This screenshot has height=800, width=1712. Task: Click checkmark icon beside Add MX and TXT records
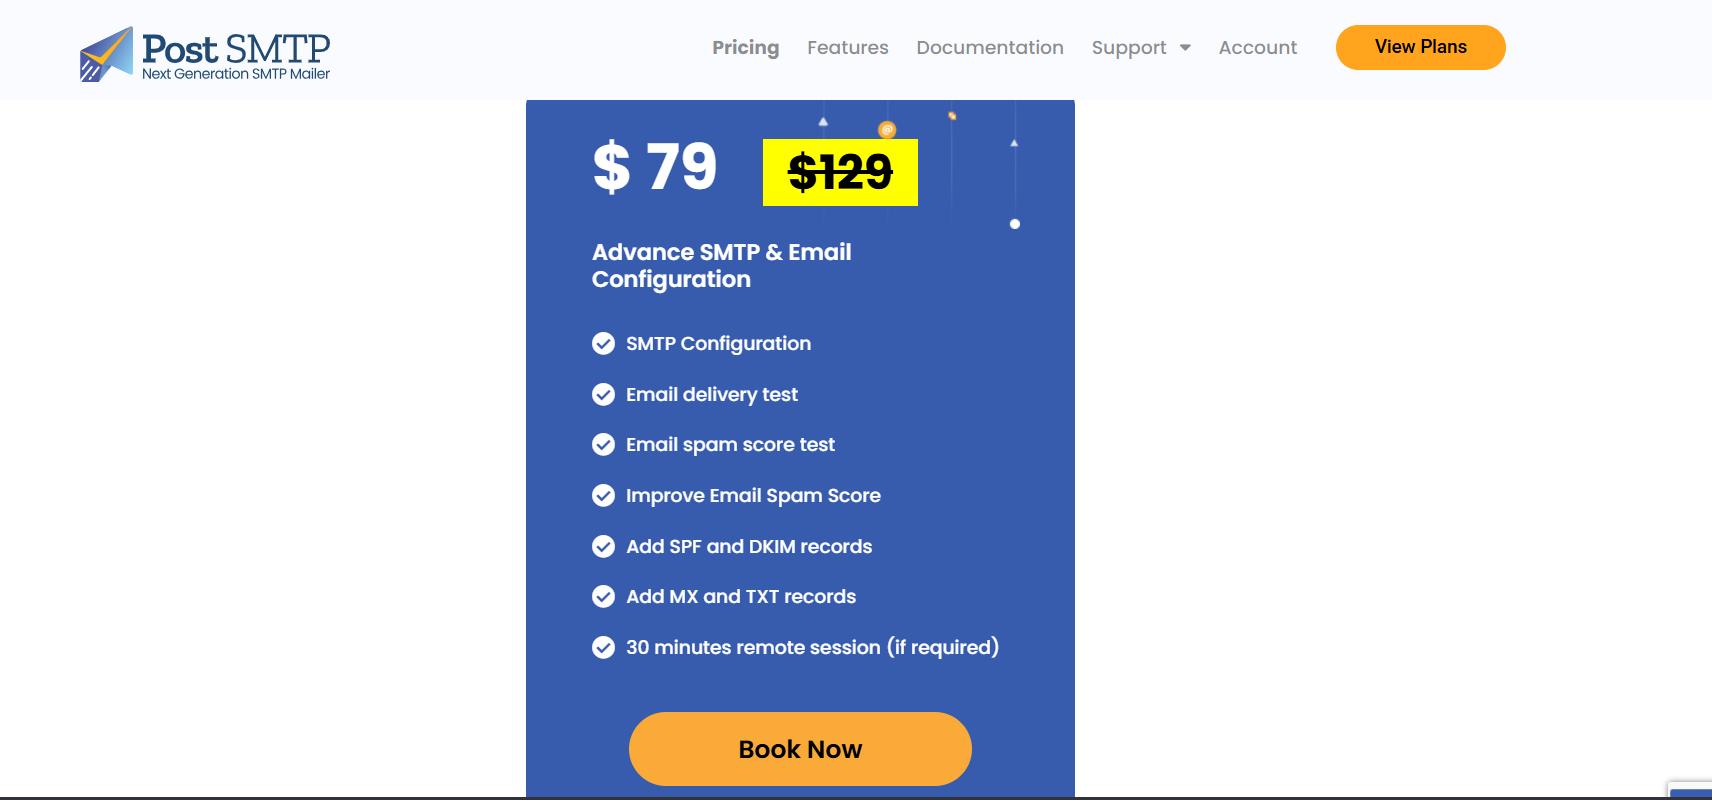pos(603,597)
